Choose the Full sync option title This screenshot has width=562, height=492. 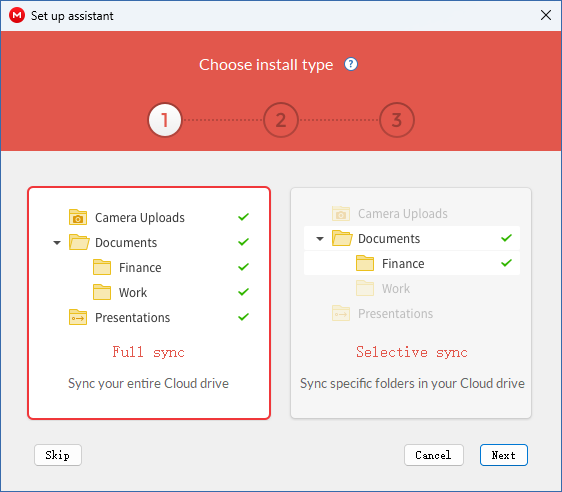[x=148, y=352]
